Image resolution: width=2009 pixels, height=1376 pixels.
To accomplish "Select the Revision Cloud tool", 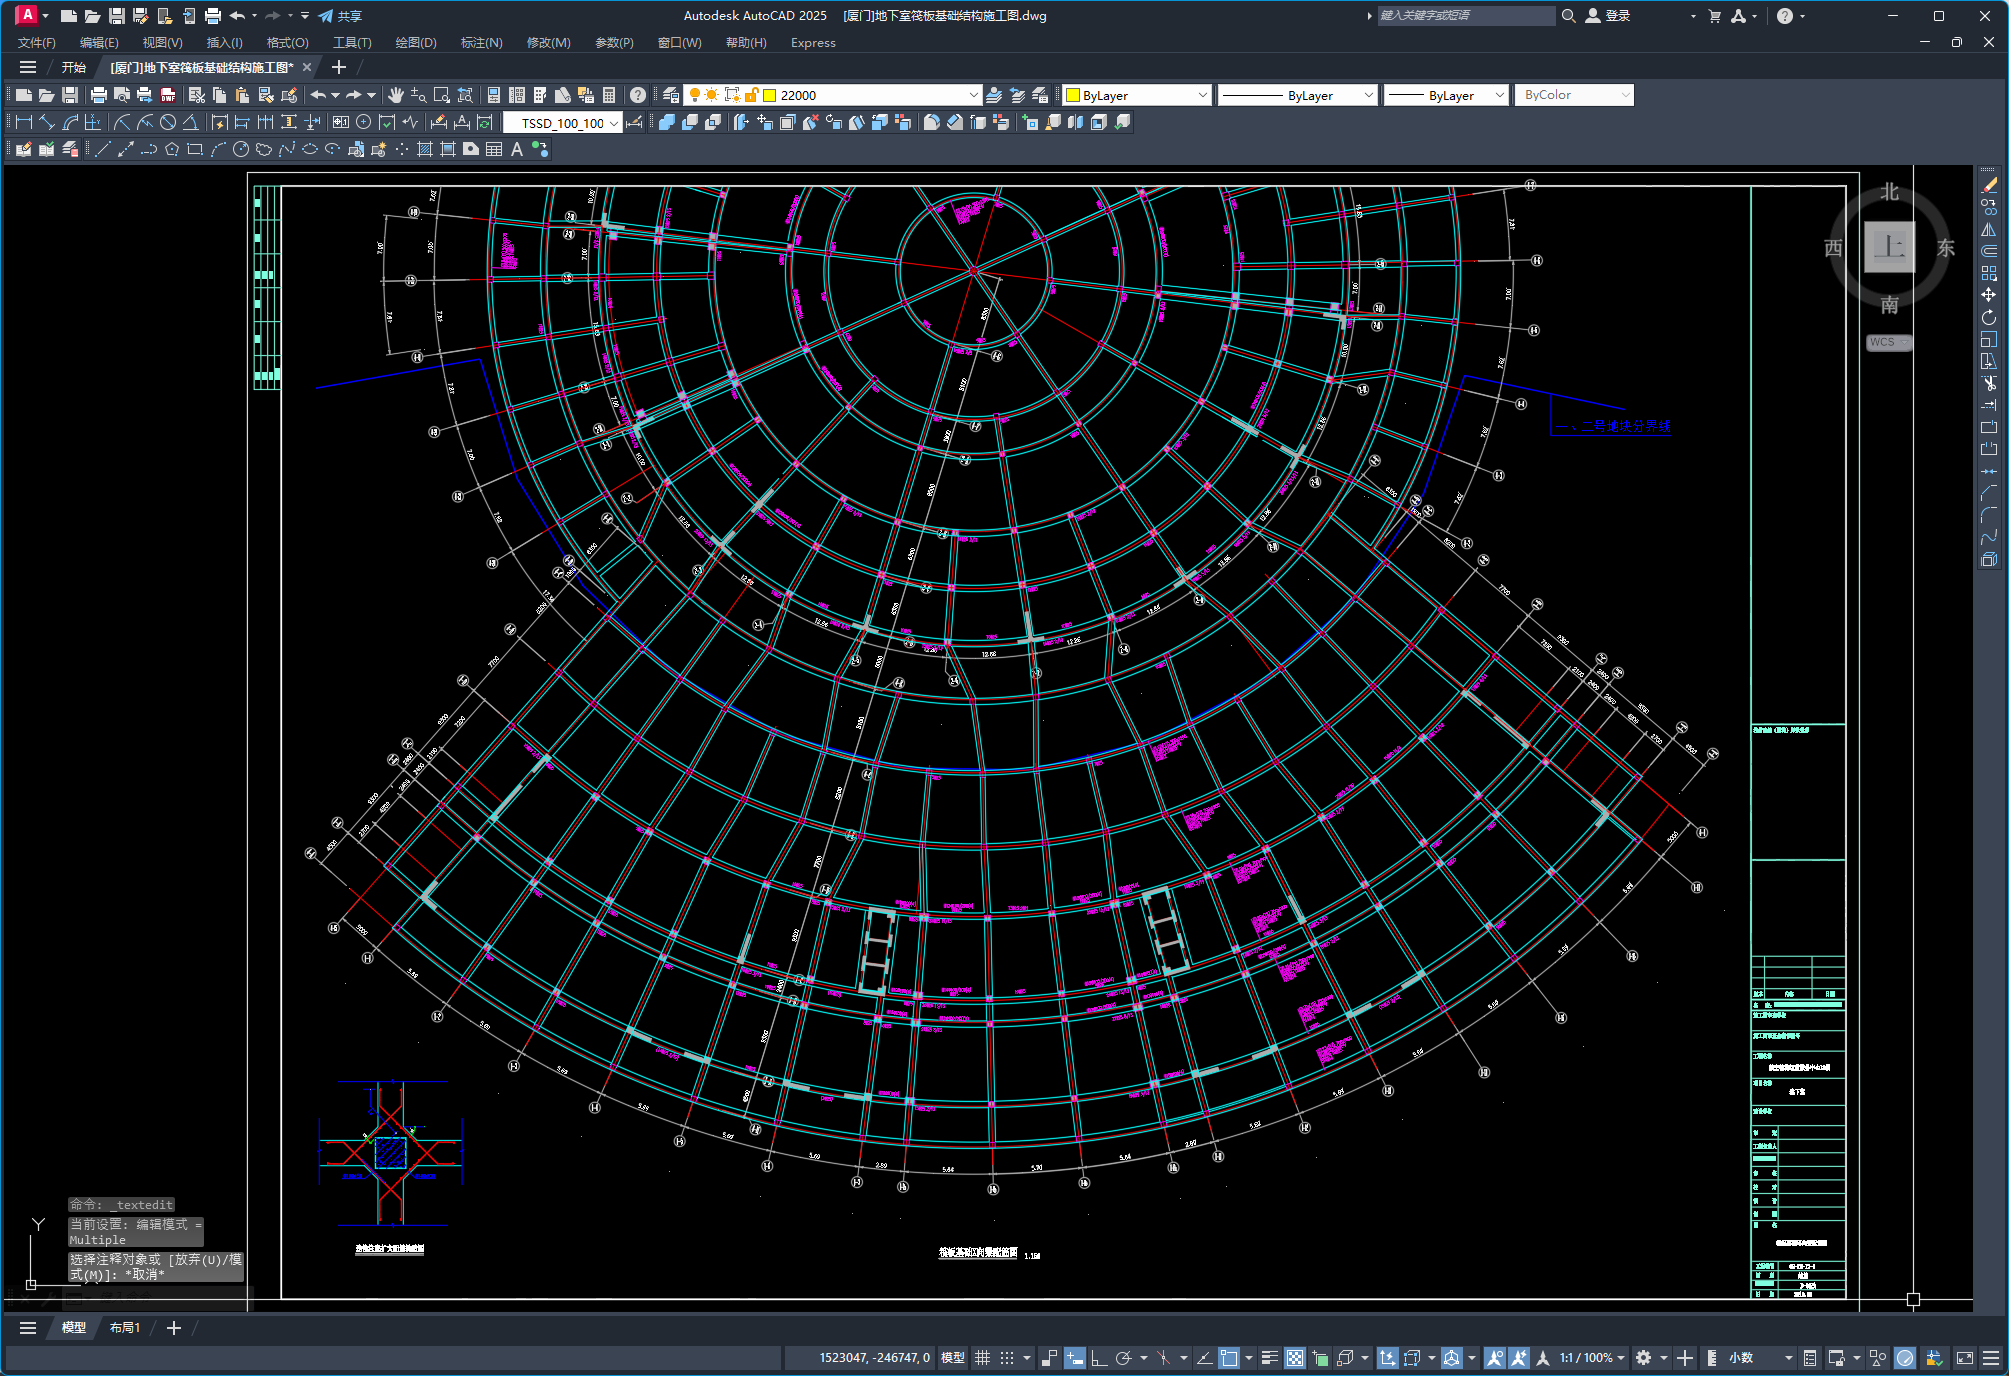I will pyautogui.click(x=264, y=150).
